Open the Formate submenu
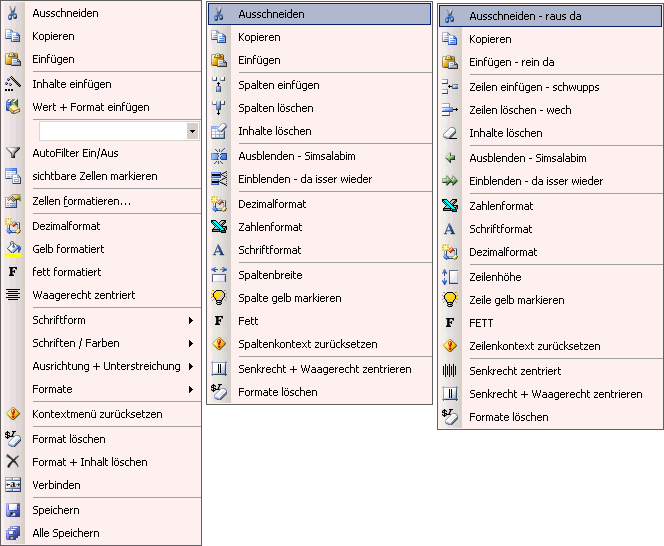The image size is (664, 546). tap(191, 389)
